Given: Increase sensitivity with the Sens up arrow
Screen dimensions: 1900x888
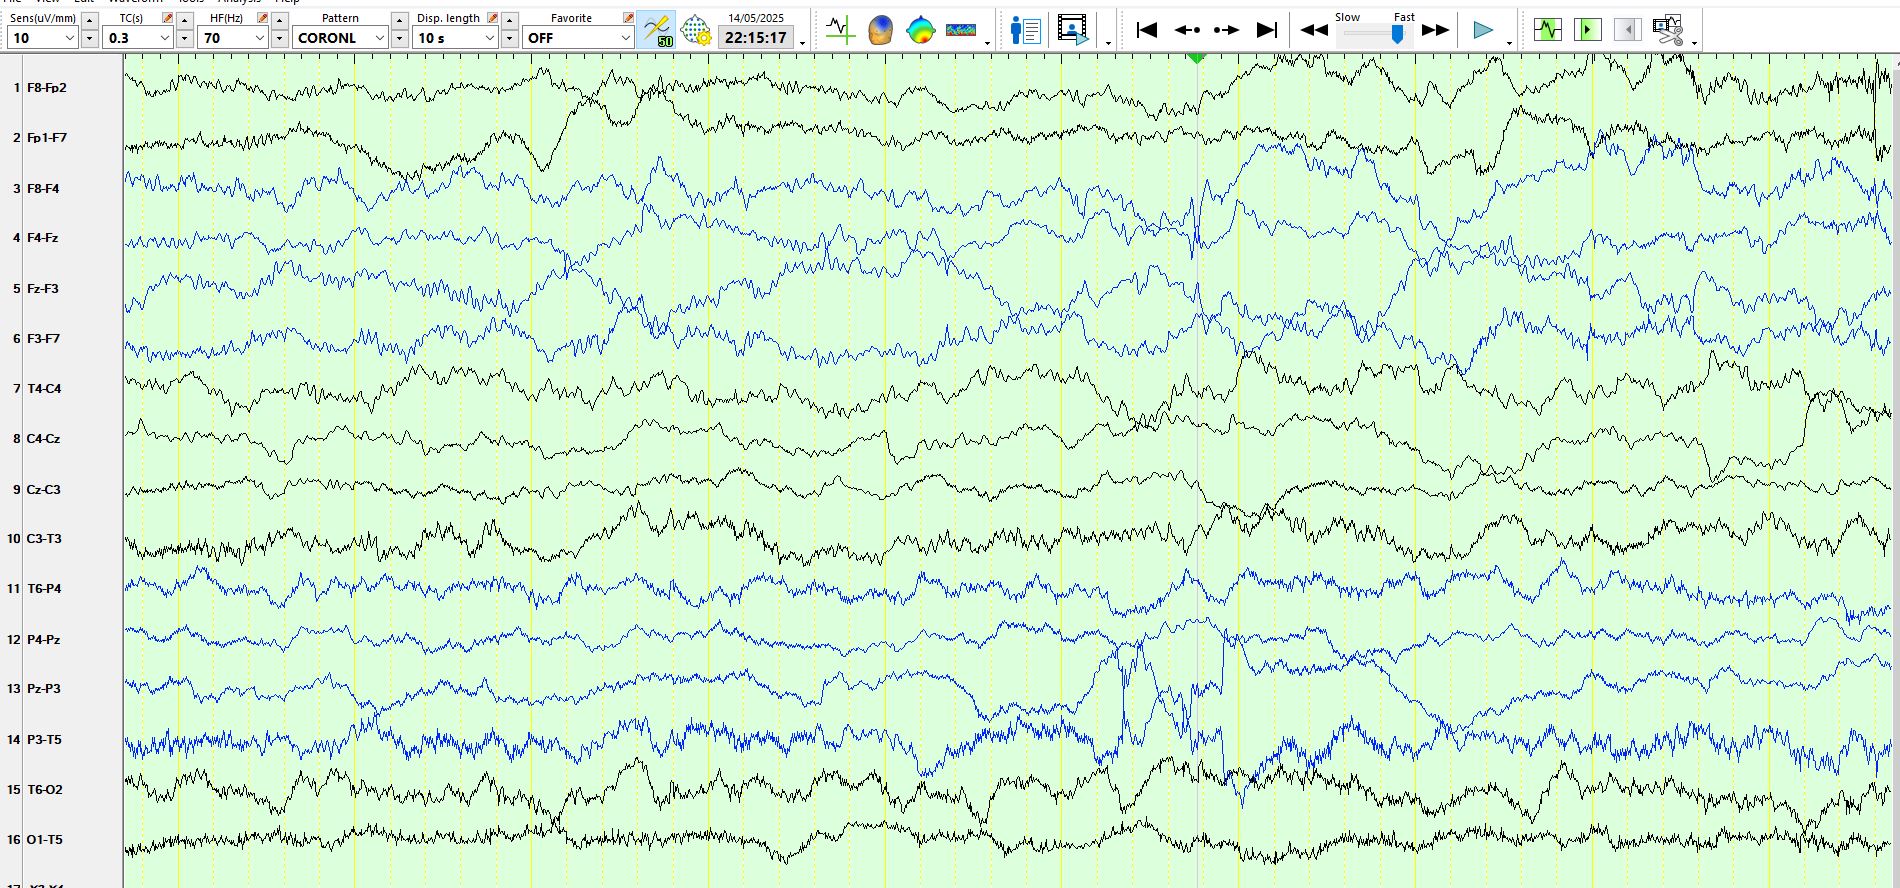Looking at the screenshot, I should pyautogui.click(x=89, y=20).
